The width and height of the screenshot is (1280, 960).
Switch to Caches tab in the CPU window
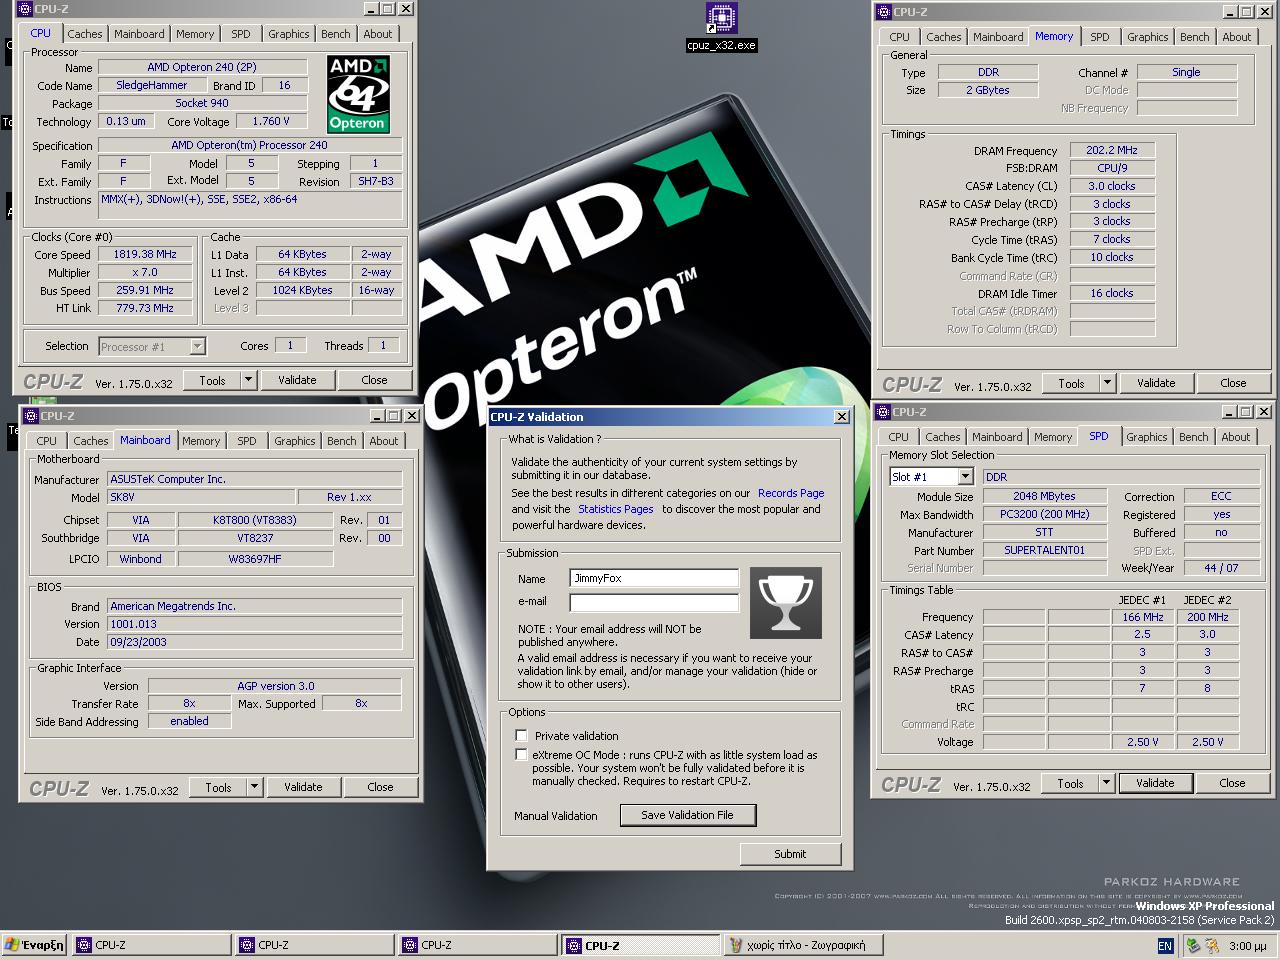(85, 34)
